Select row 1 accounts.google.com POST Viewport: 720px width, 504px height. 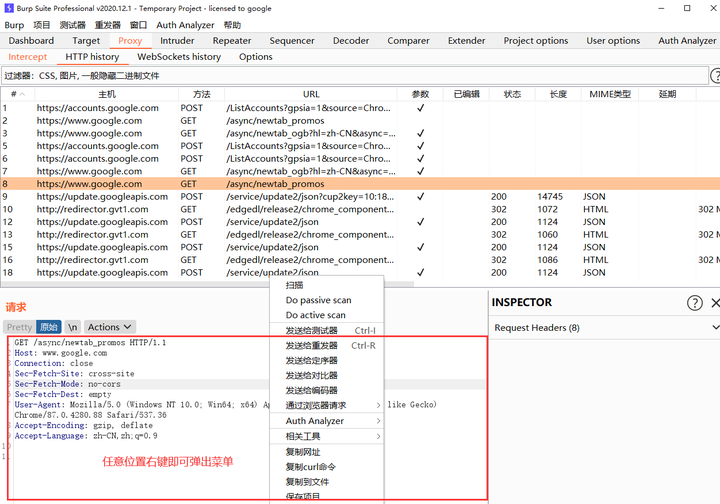coord(360,108)
